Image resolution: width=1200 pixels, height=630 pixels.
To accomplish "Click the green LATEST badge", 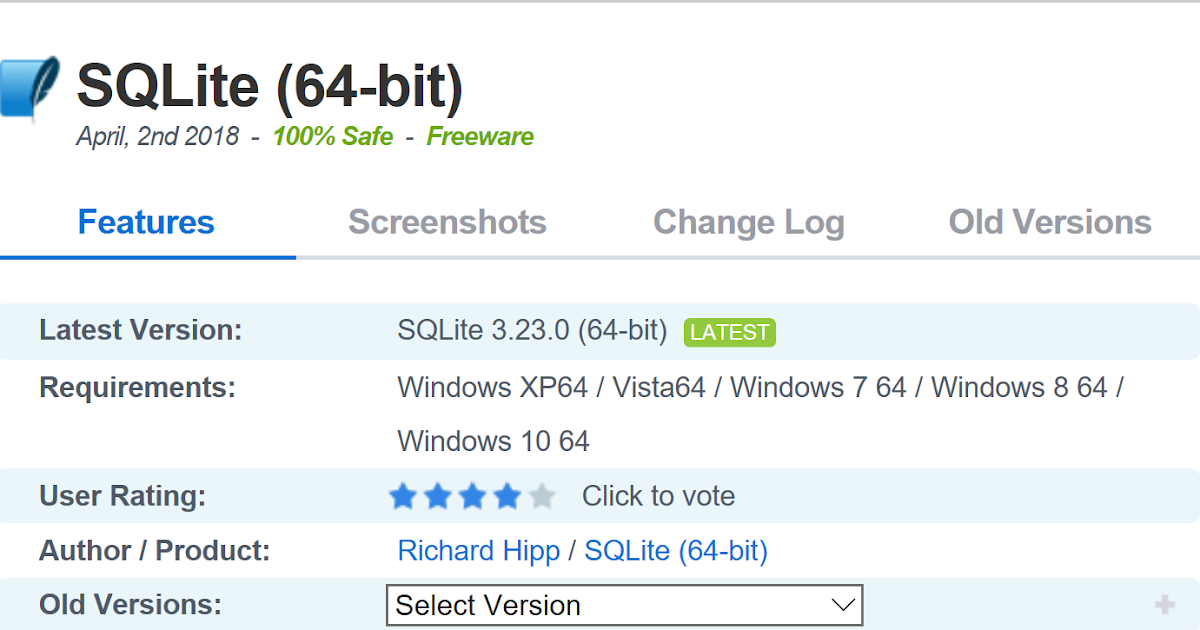I will [729, 332].
